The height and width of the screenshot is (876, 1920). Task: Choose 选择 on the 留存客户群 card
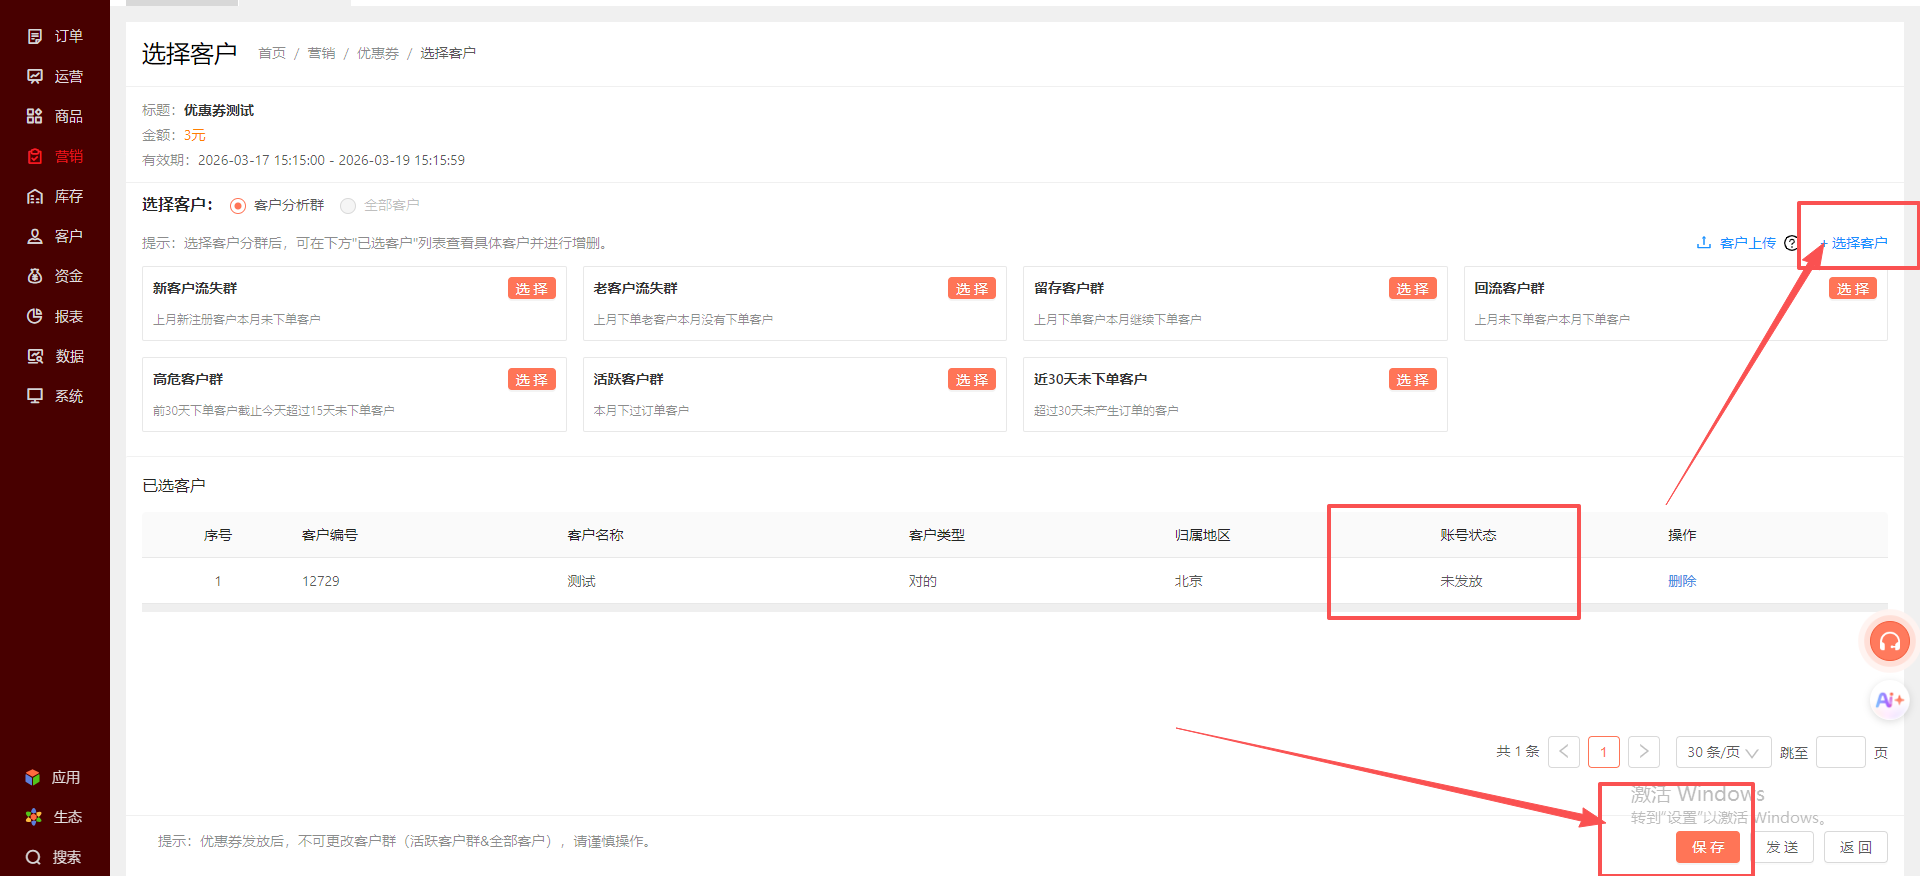pos(1412,289)
